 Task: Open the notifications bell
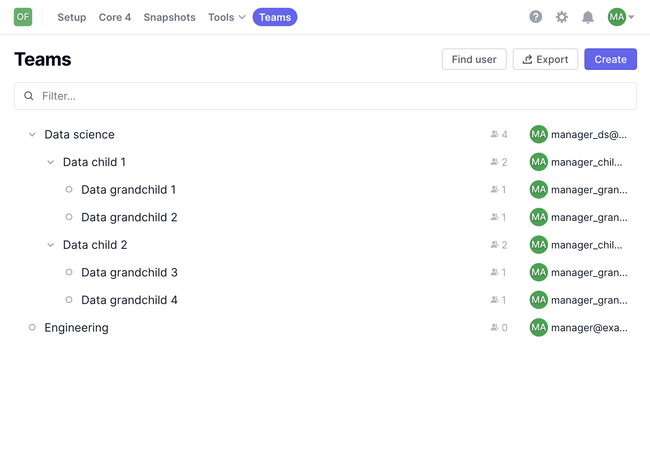[x=588, y=17]
